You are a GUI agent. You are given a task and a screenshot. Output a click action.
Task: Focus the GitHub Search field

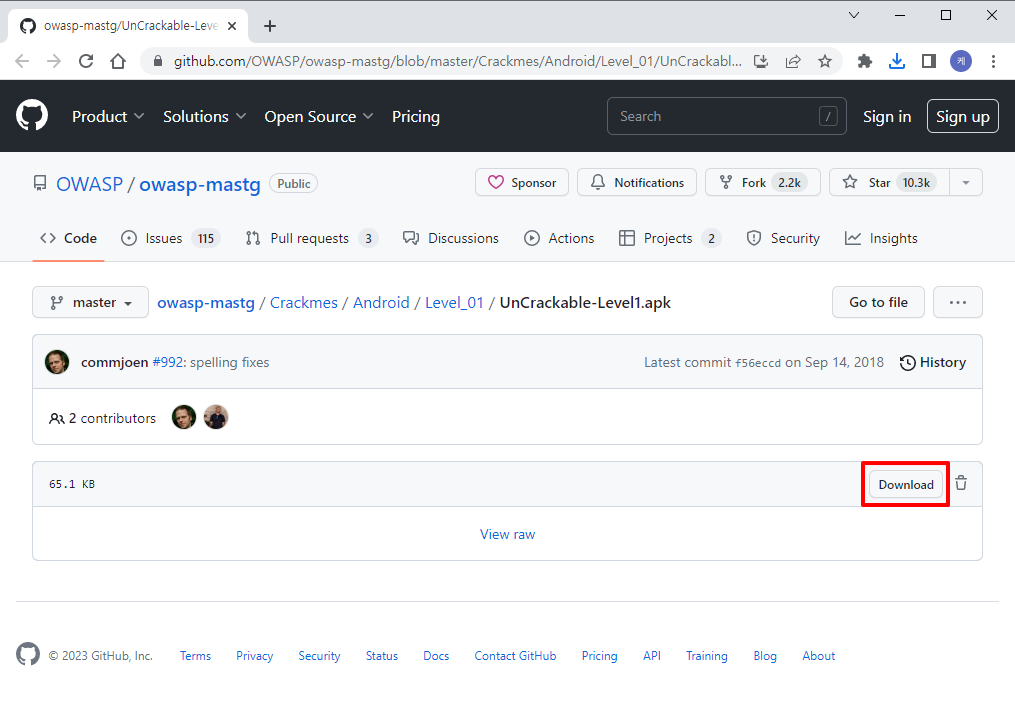coord(726,117)
